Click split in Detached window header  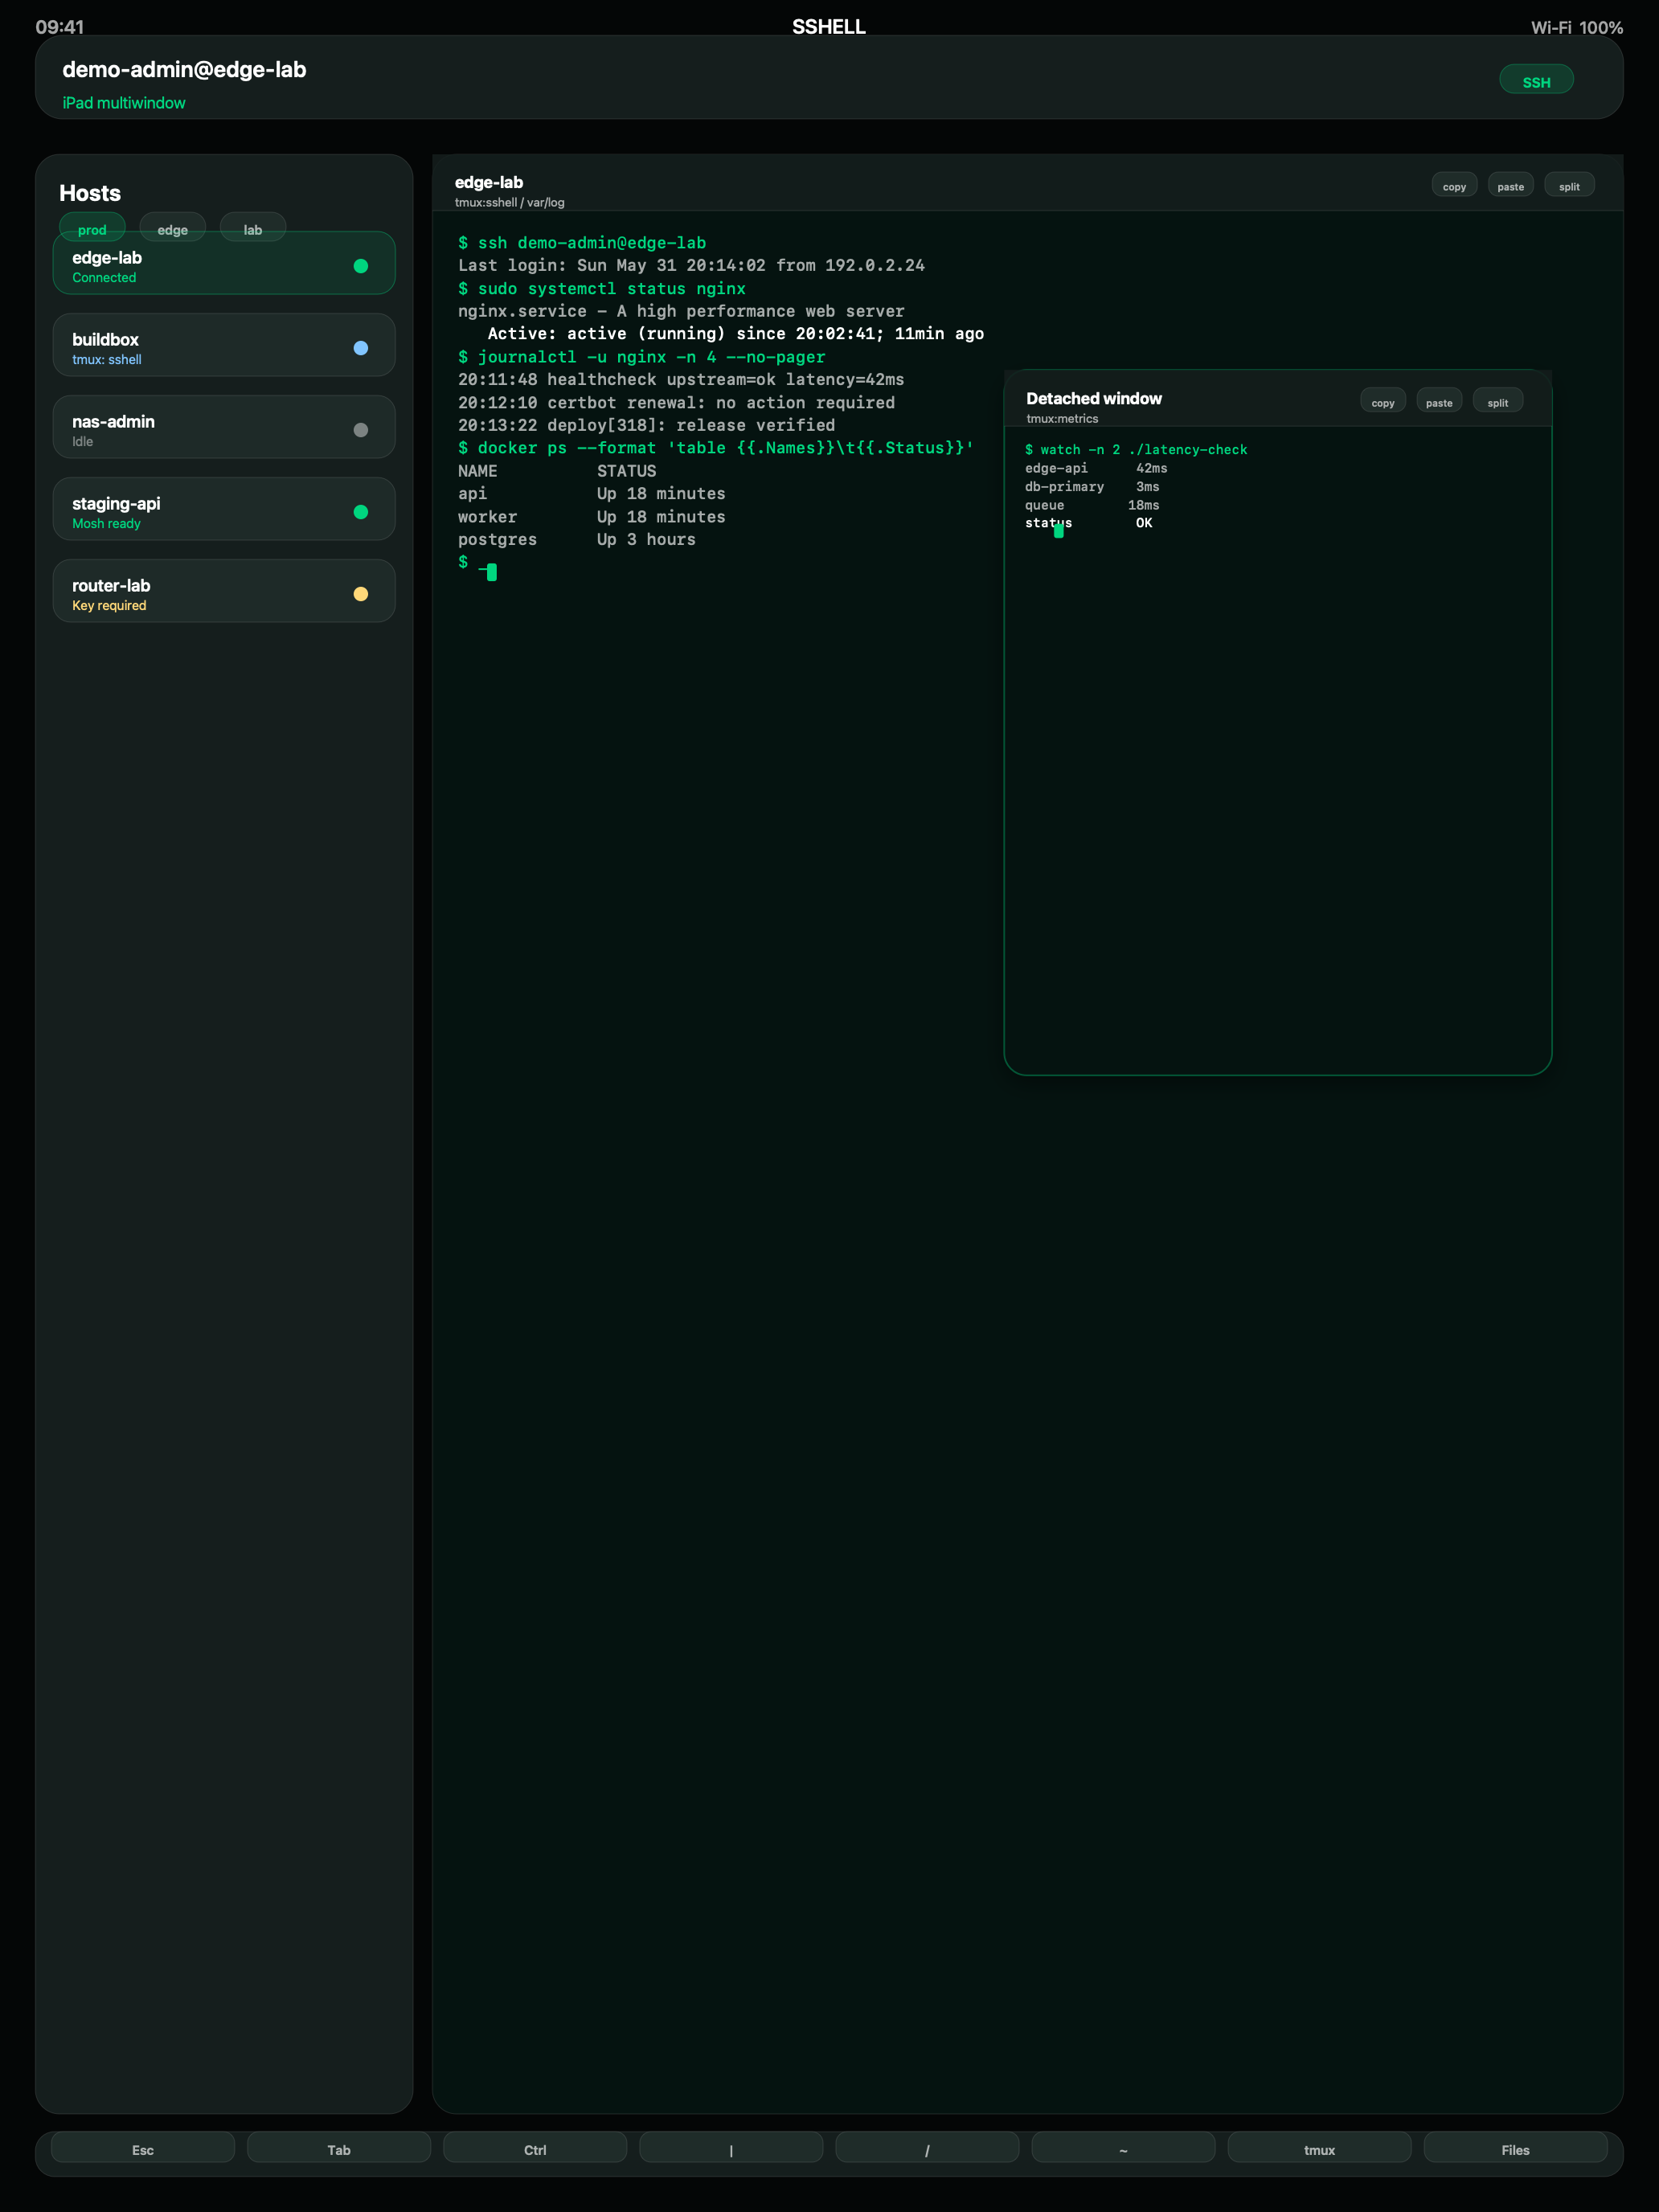coord(1497,402)
